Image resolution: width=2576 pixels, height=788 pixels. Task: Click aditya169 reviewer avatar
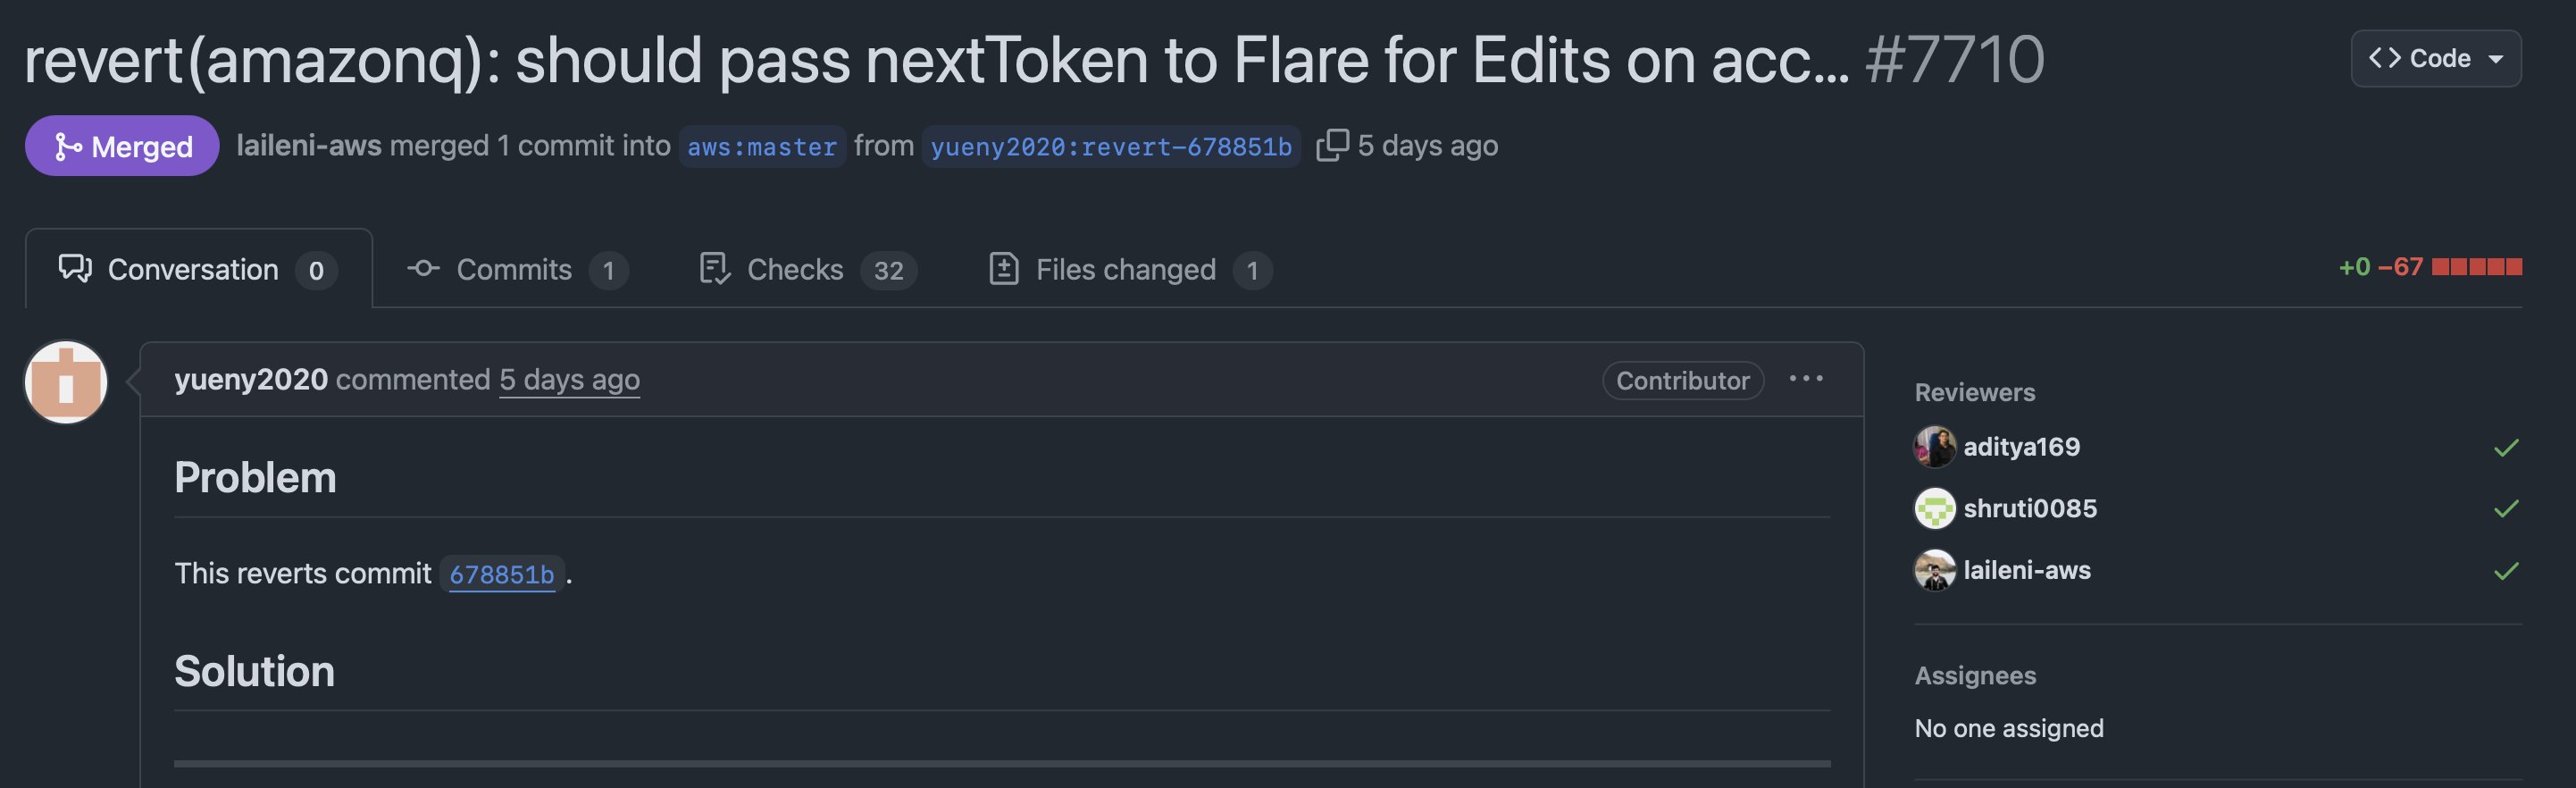1934,447
